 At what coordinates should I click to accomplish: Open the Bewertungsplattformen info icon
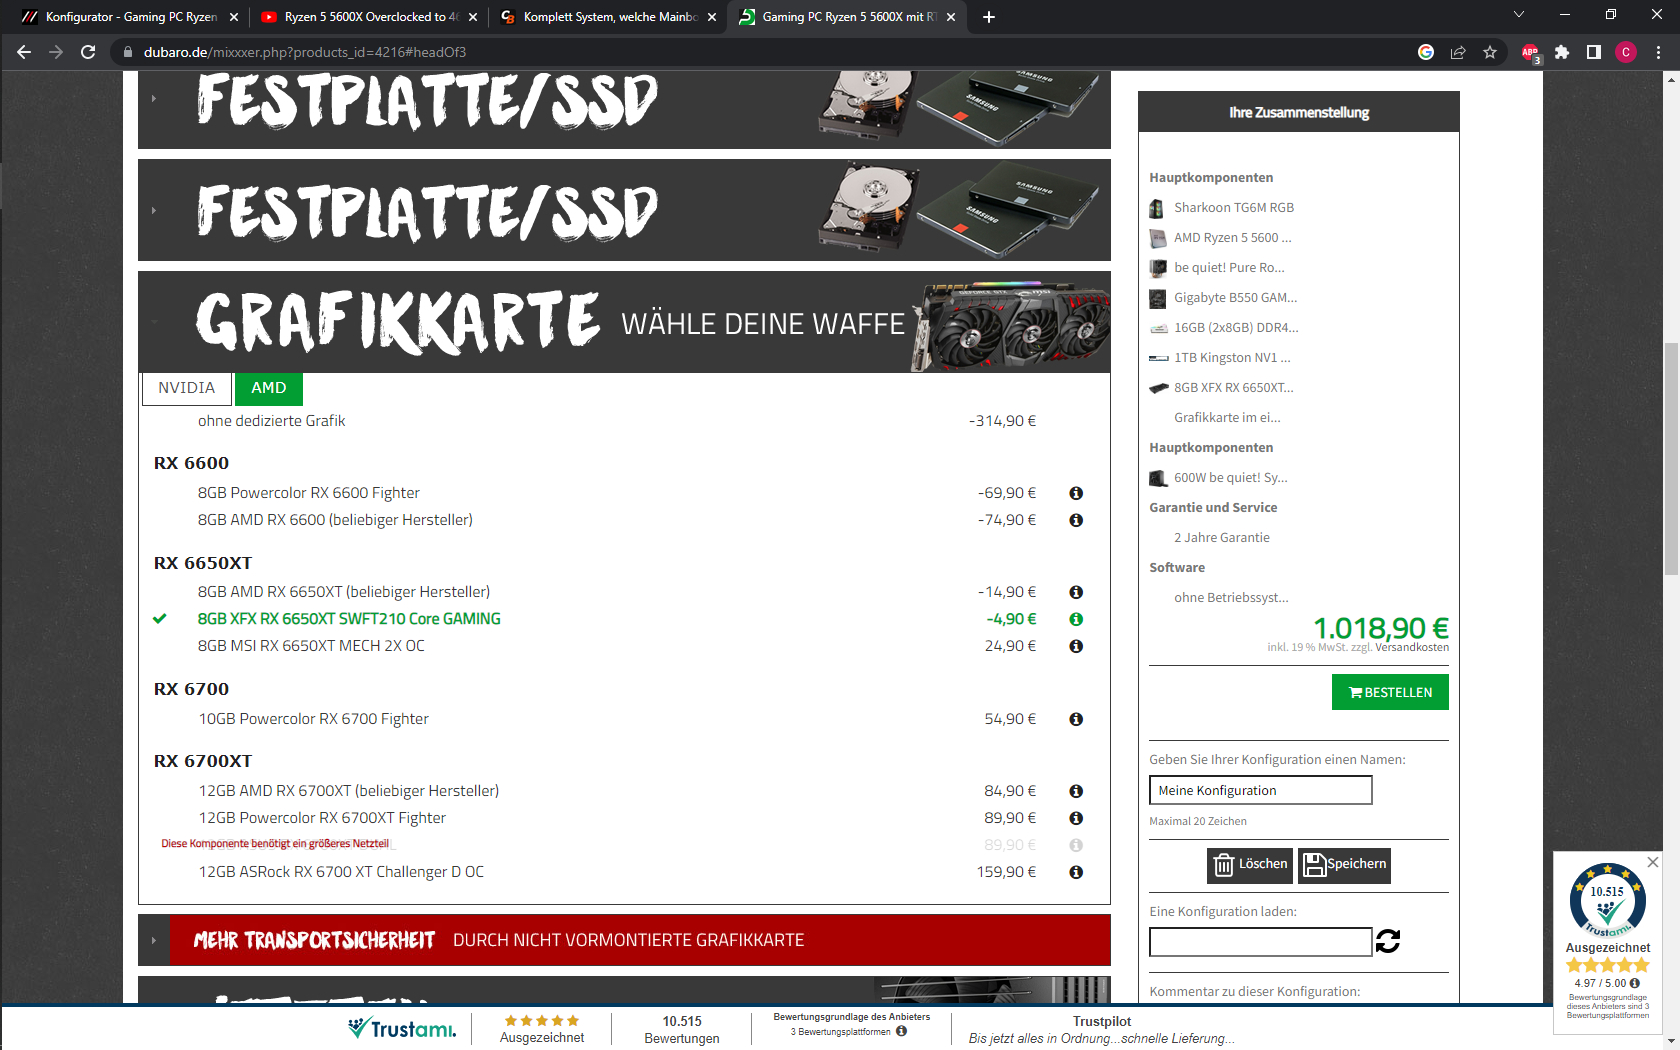(901, 1031)
